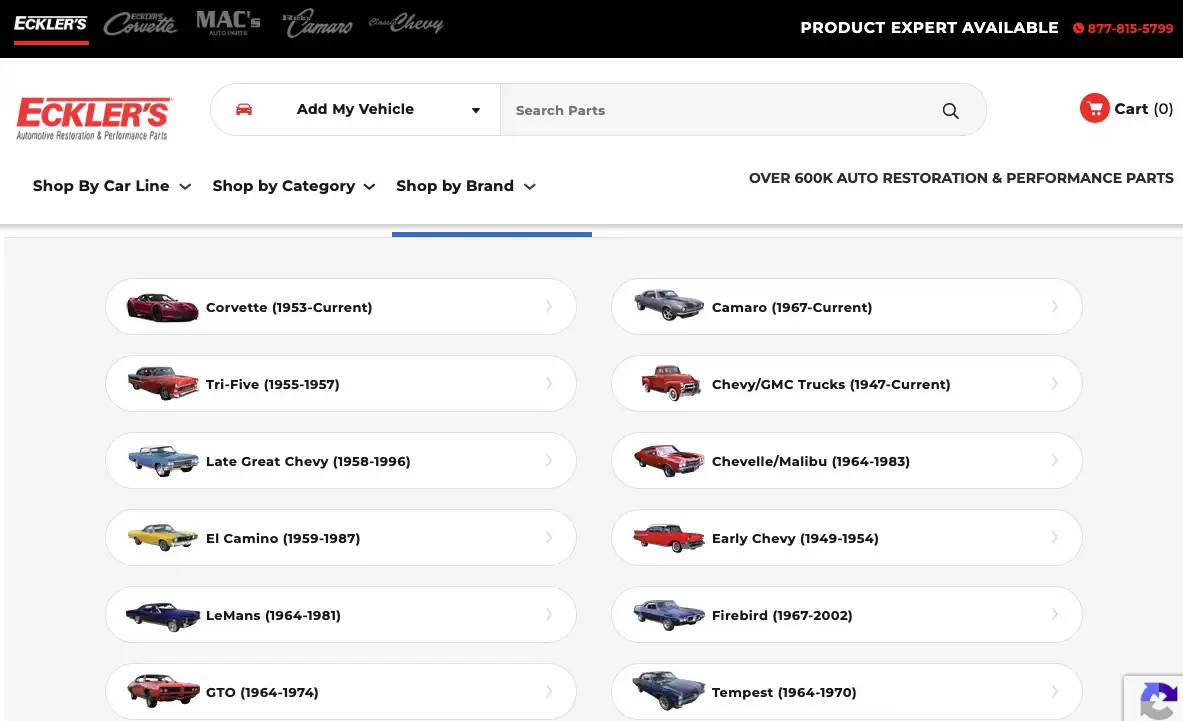Click the blue Late Great Chevy thumbnail

coord(162,460)
